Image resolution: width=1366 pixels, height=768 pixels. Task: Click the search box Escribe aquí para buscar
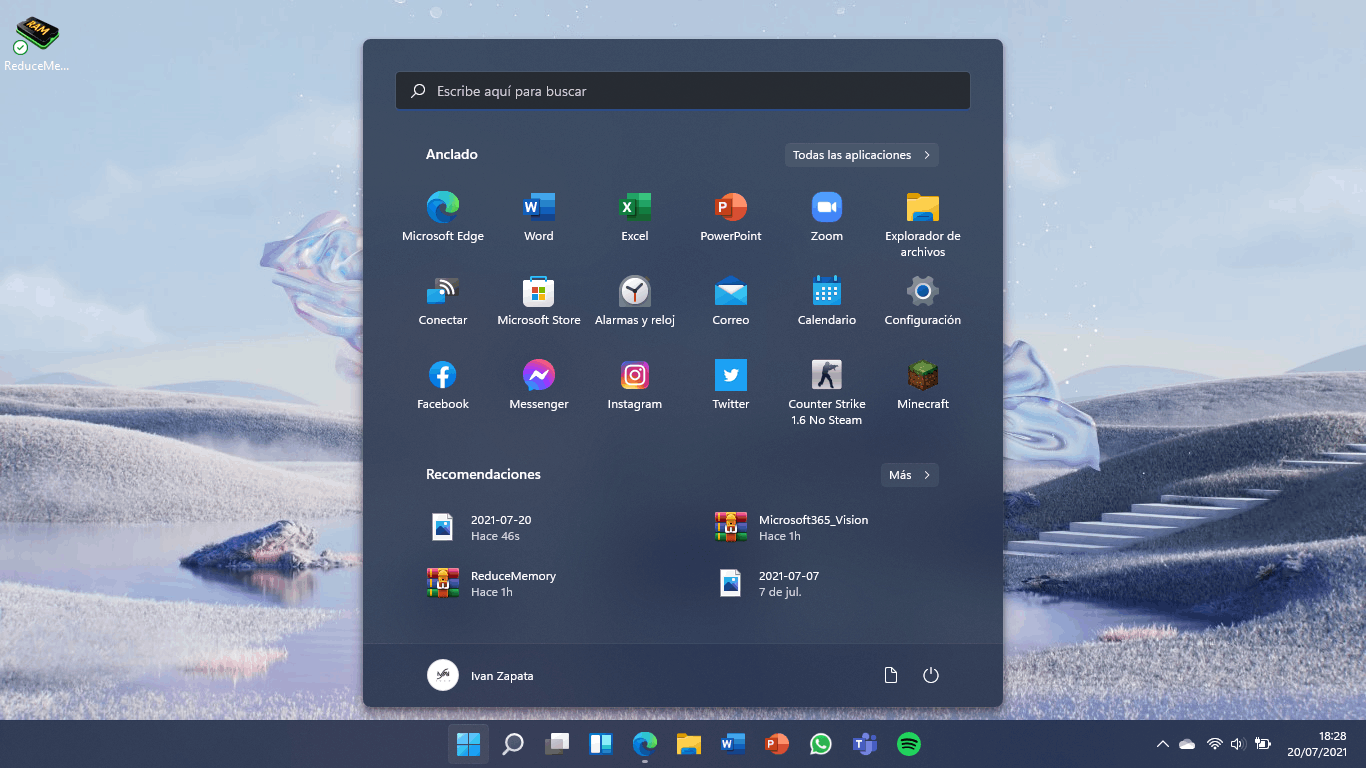point(683,91)
